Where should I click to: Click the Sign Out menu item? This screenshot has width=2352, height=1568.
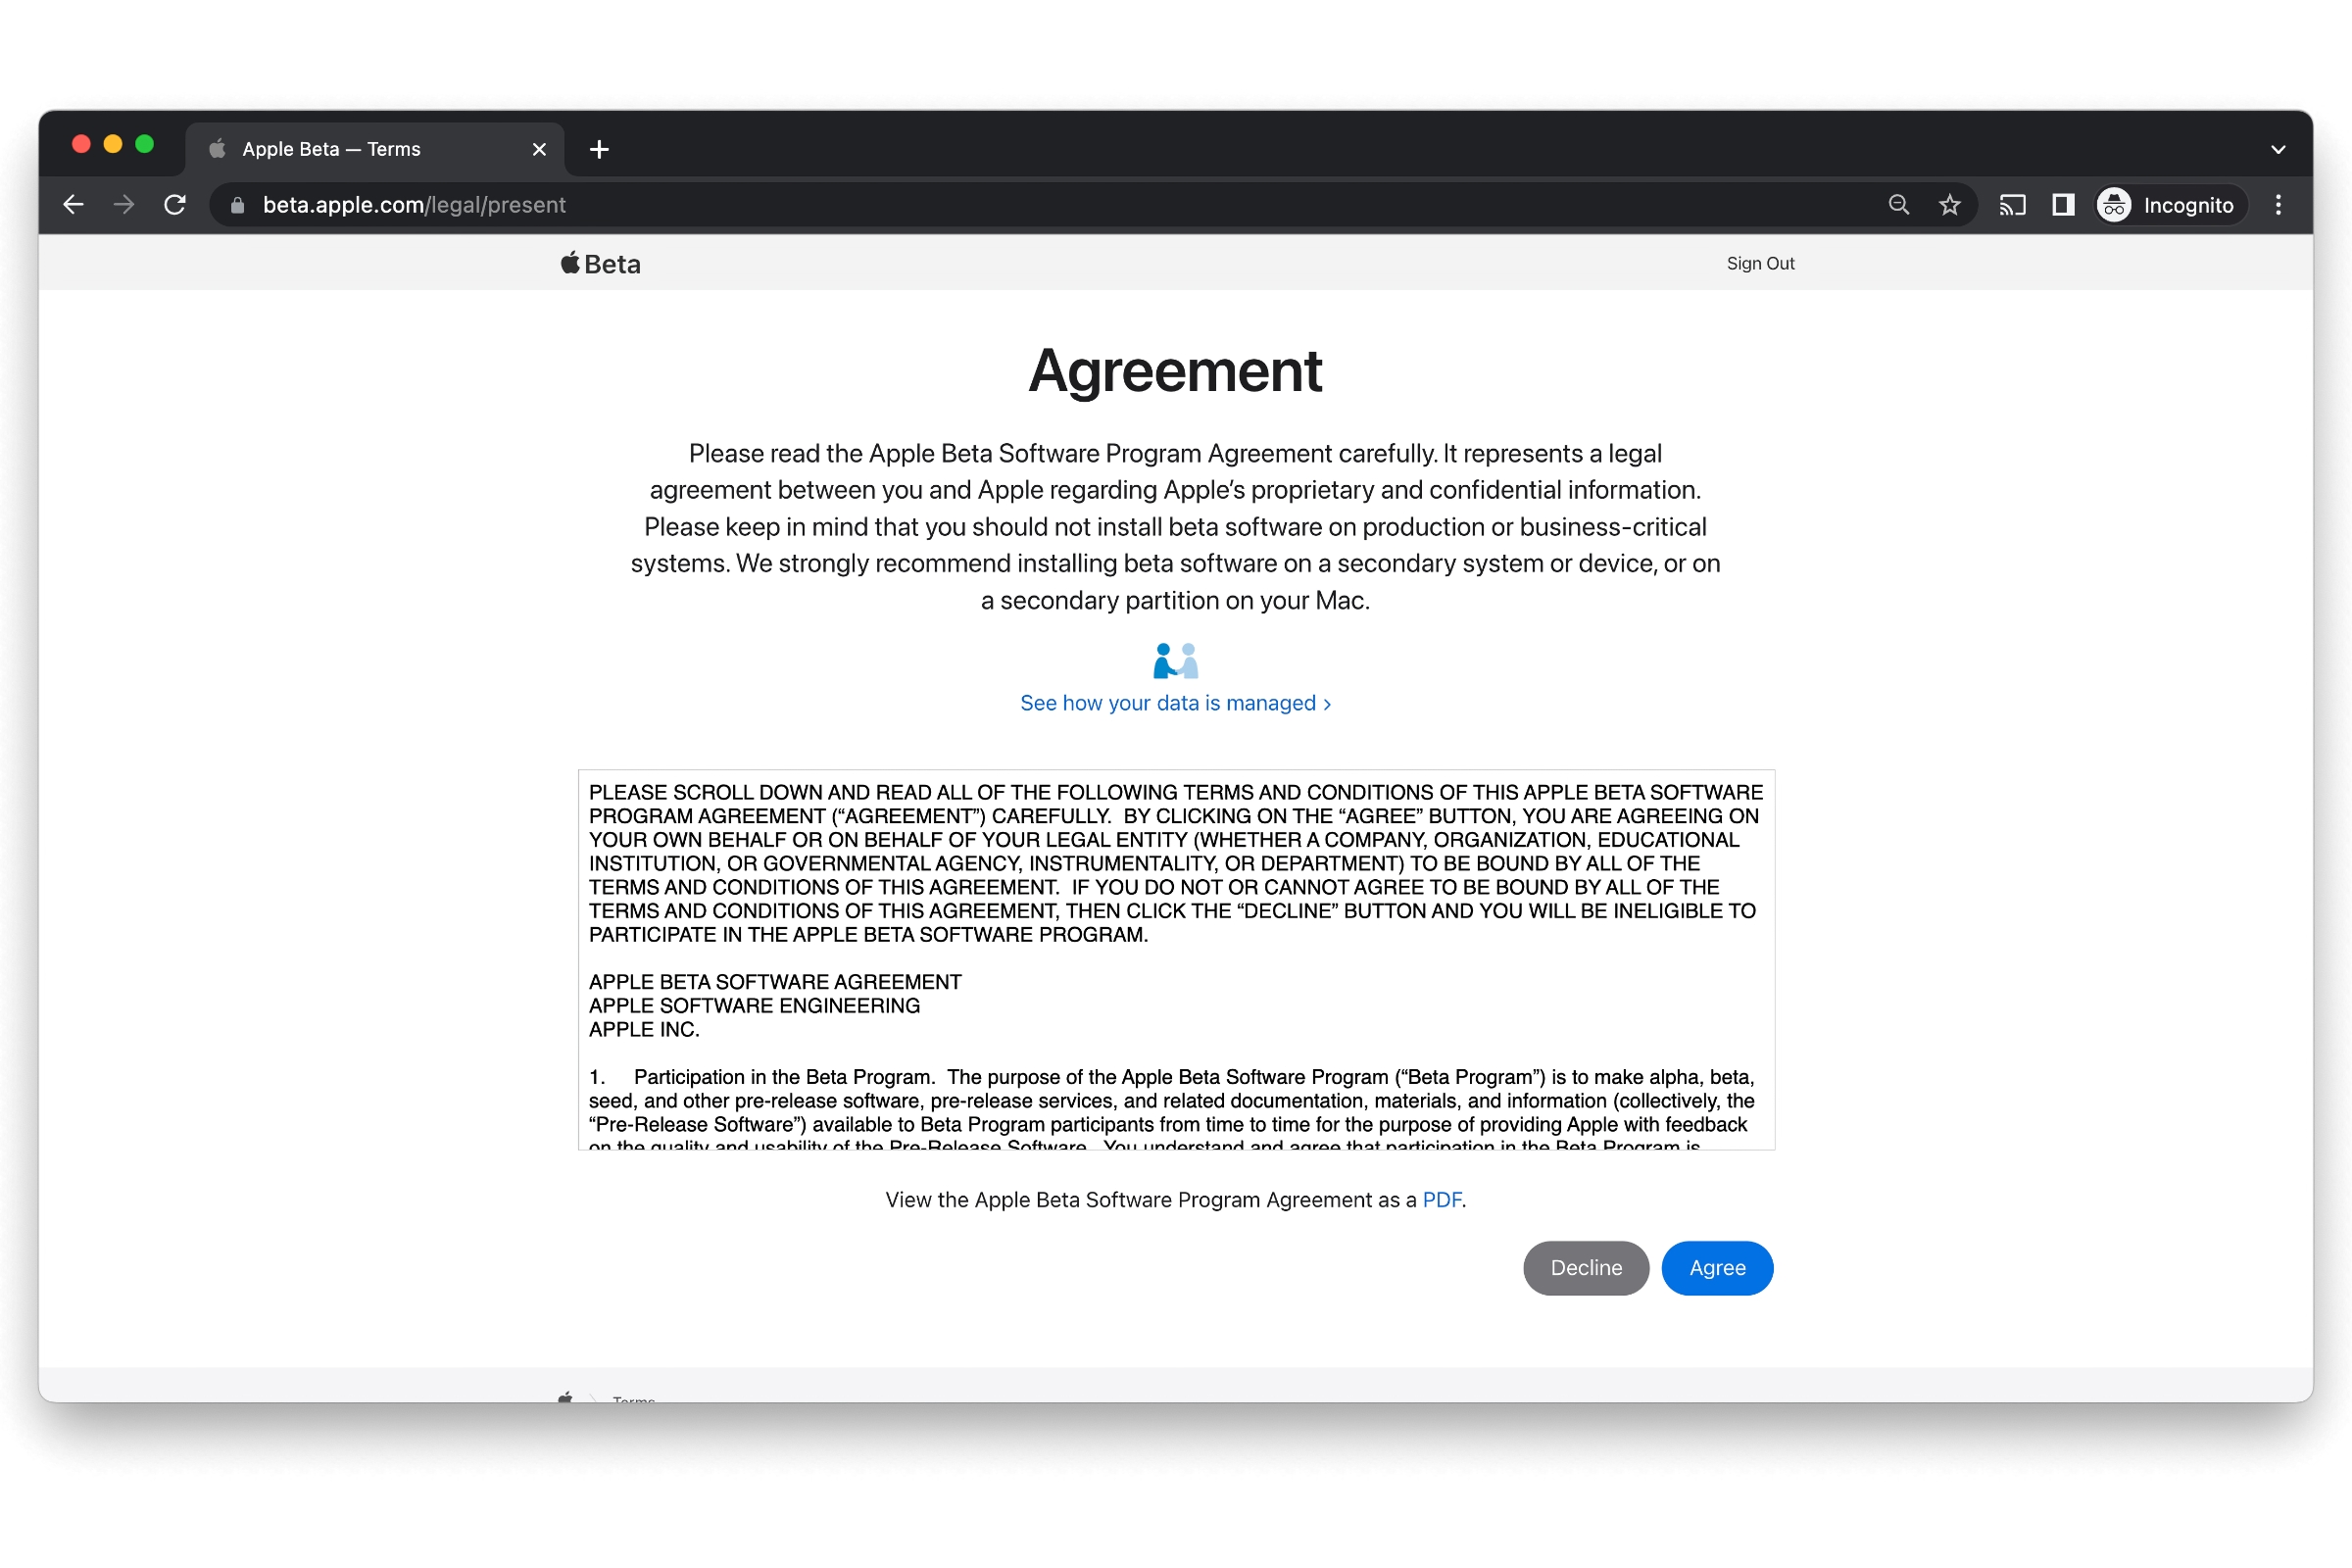point(1759,263)
